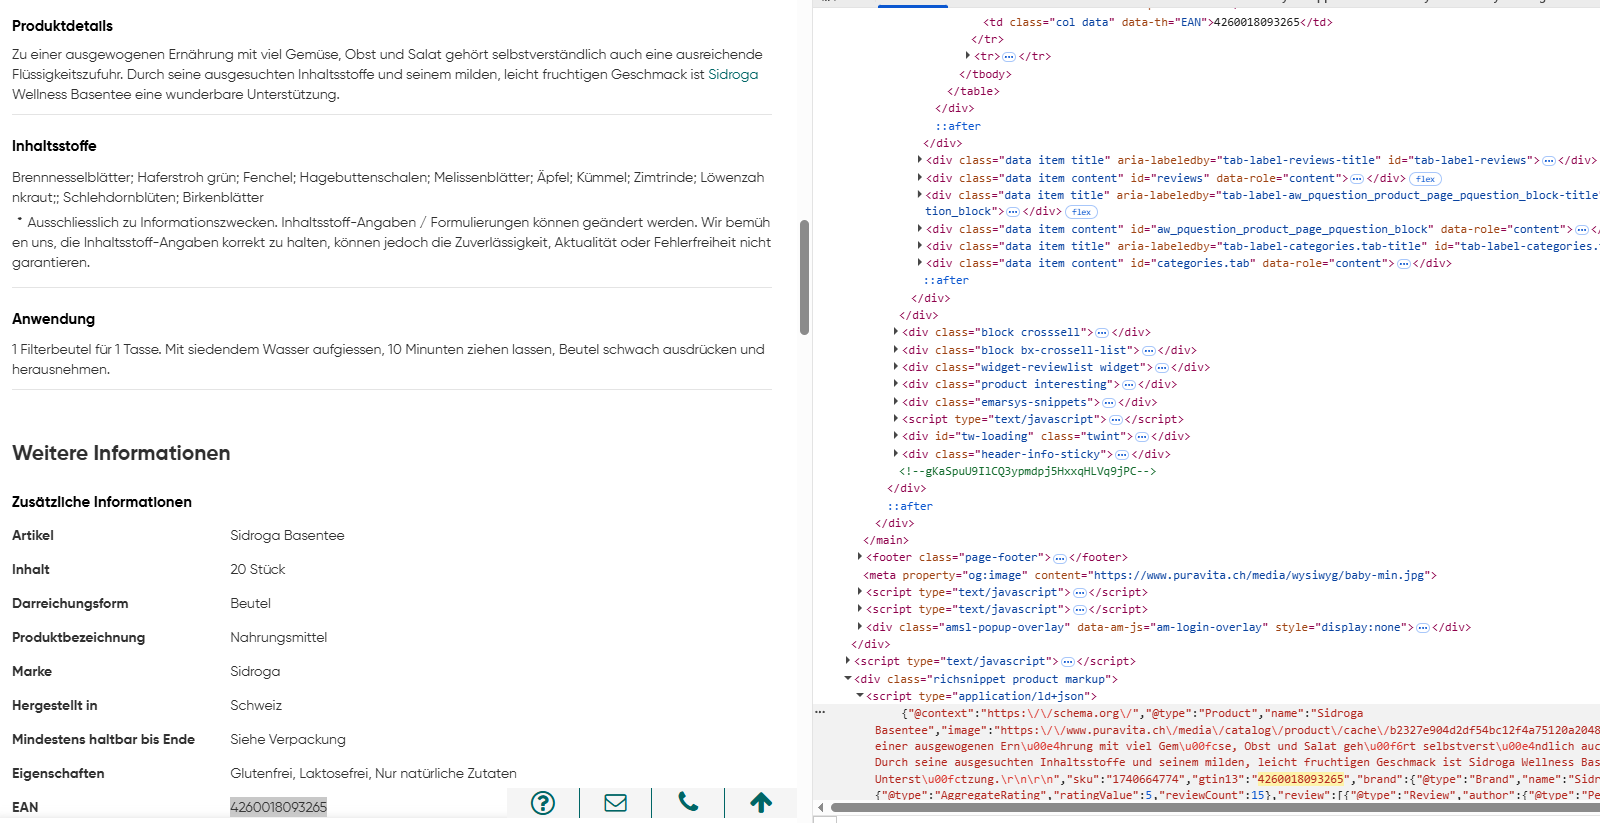Viewport: 1600px width, 823px height.
Task: Click the envelope email icon
Action: coord(616,803)
